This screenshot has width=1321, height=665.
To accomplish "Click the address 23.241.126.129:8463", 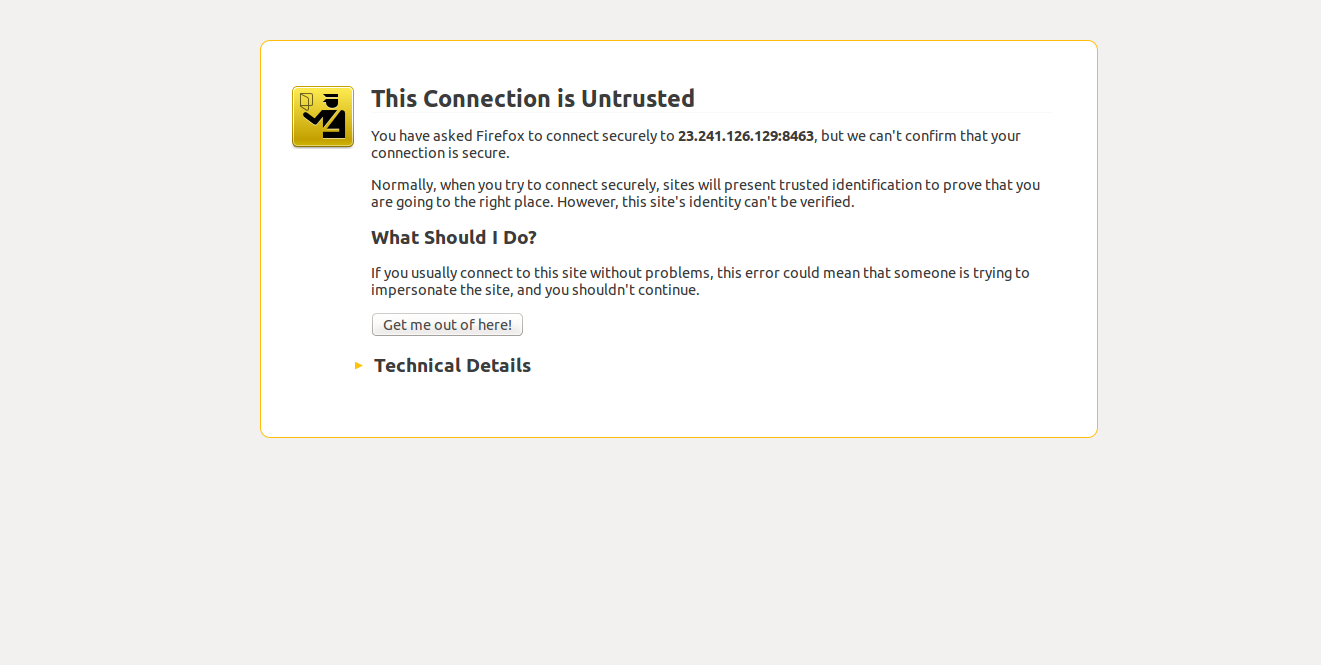I will pyautogui.click(x=746, y=136).
